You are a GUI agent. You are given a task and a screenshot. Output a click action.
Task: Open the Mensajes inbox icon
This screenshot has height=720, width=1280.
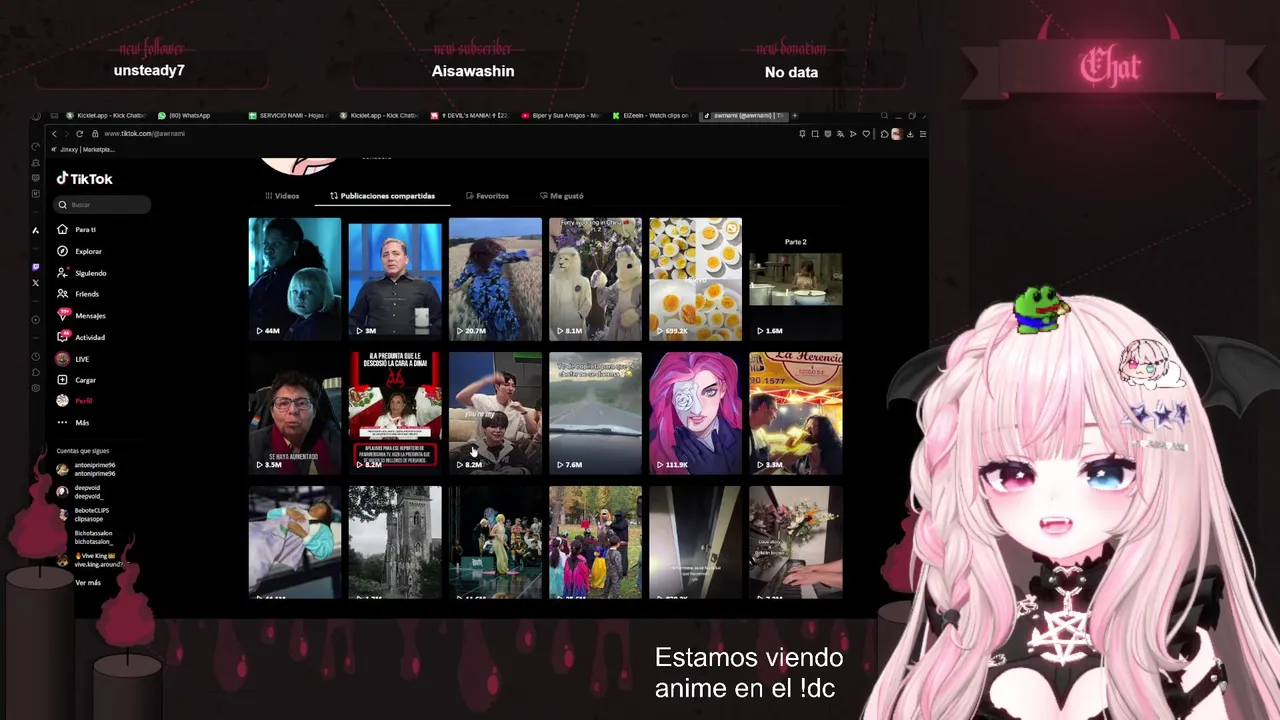point(63,315)
